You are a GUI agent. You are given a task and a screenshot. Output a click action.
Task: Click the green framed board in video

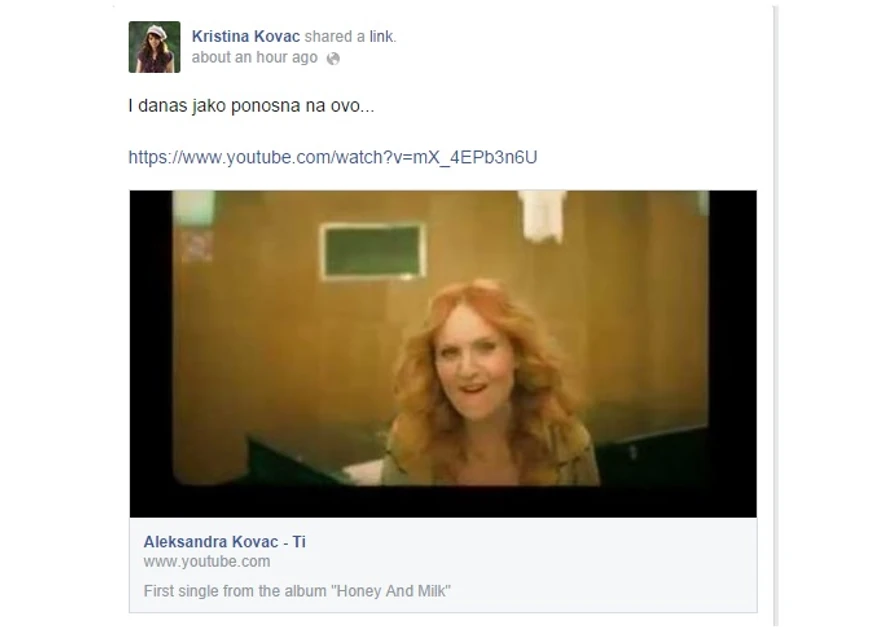373,251
